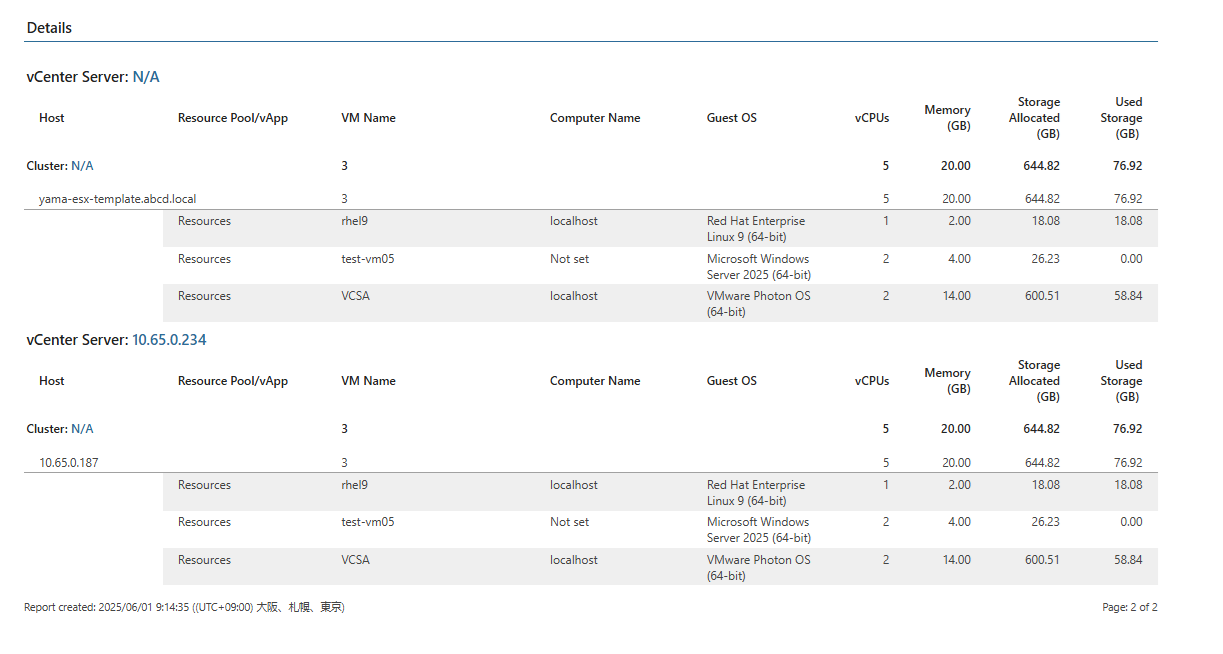This screenshot has height=654, width=1223.
Task: Click the N/A vCenter Server link
Action: [x=146, y=77]
